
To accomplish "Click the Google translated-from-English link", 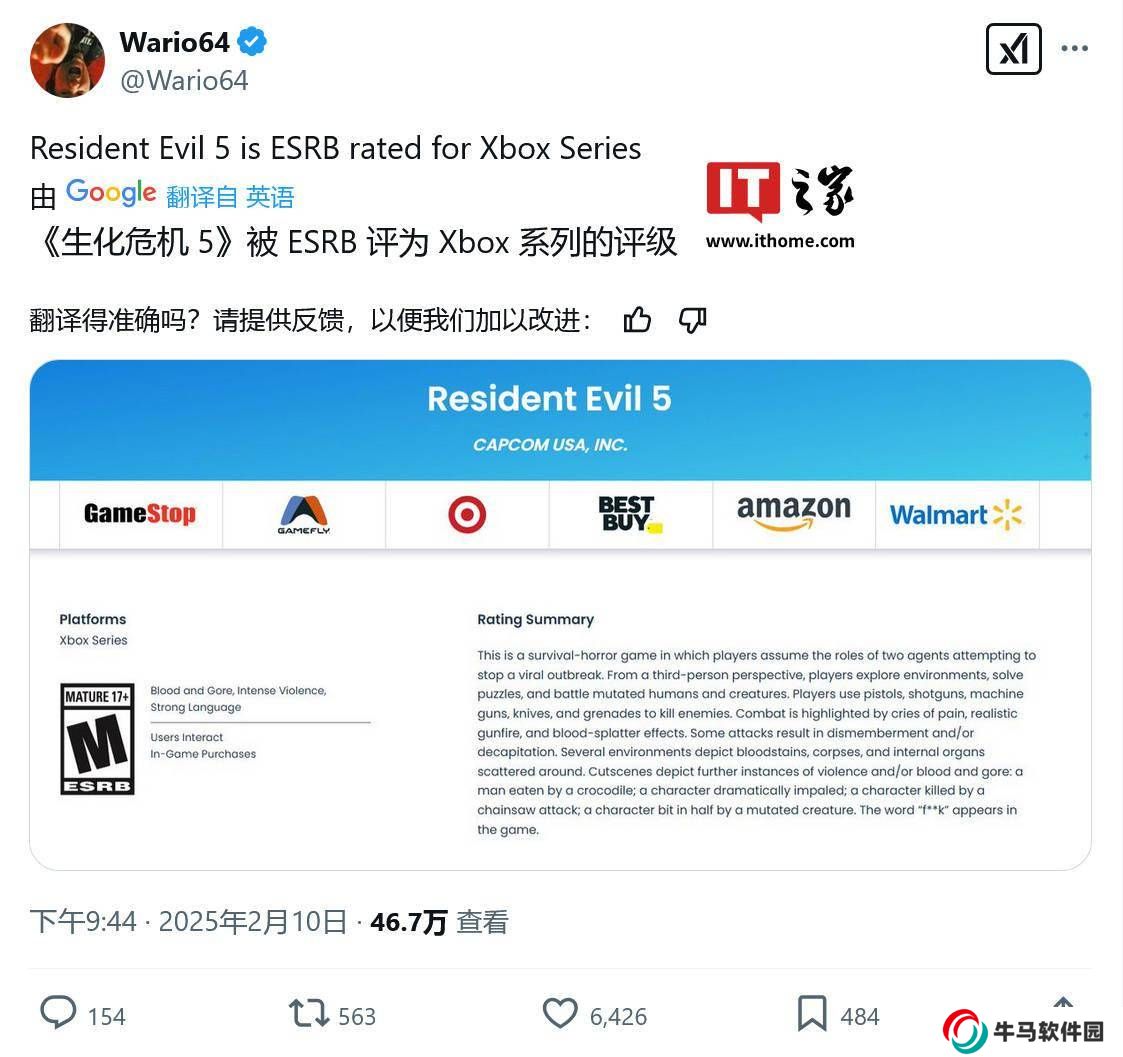I will (230, 196).
